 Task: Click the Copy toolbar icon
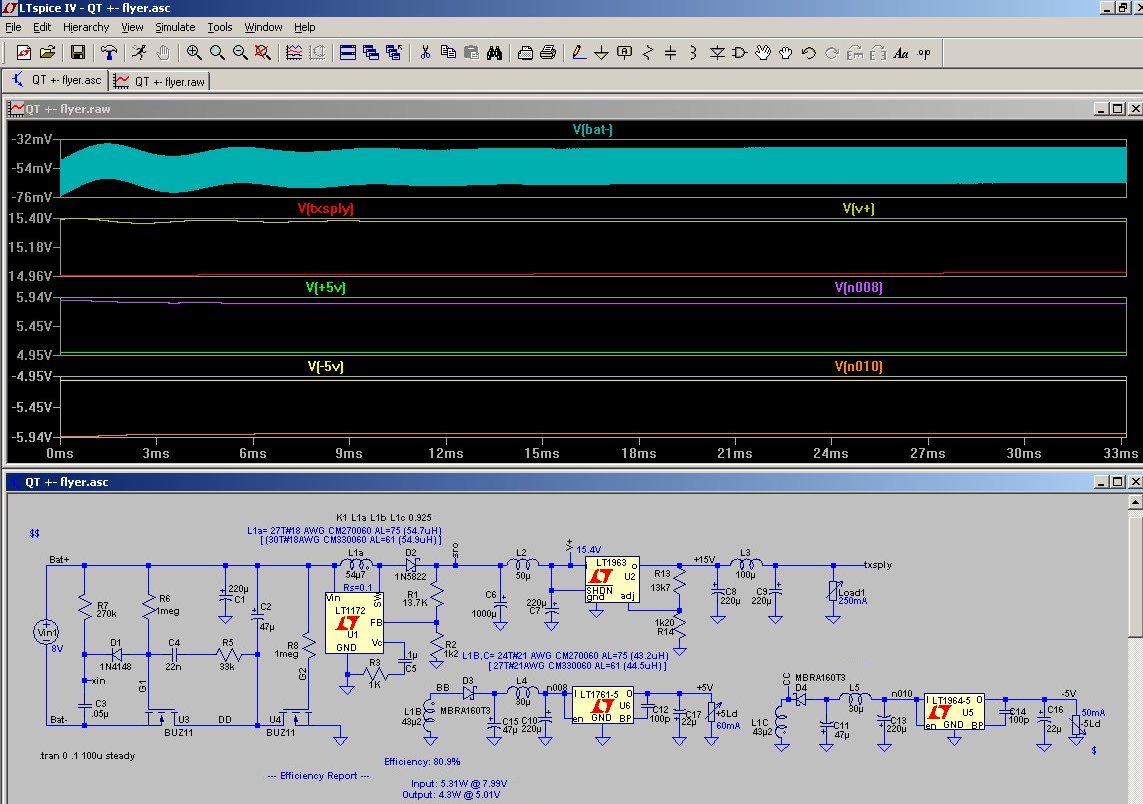point(448,52)
